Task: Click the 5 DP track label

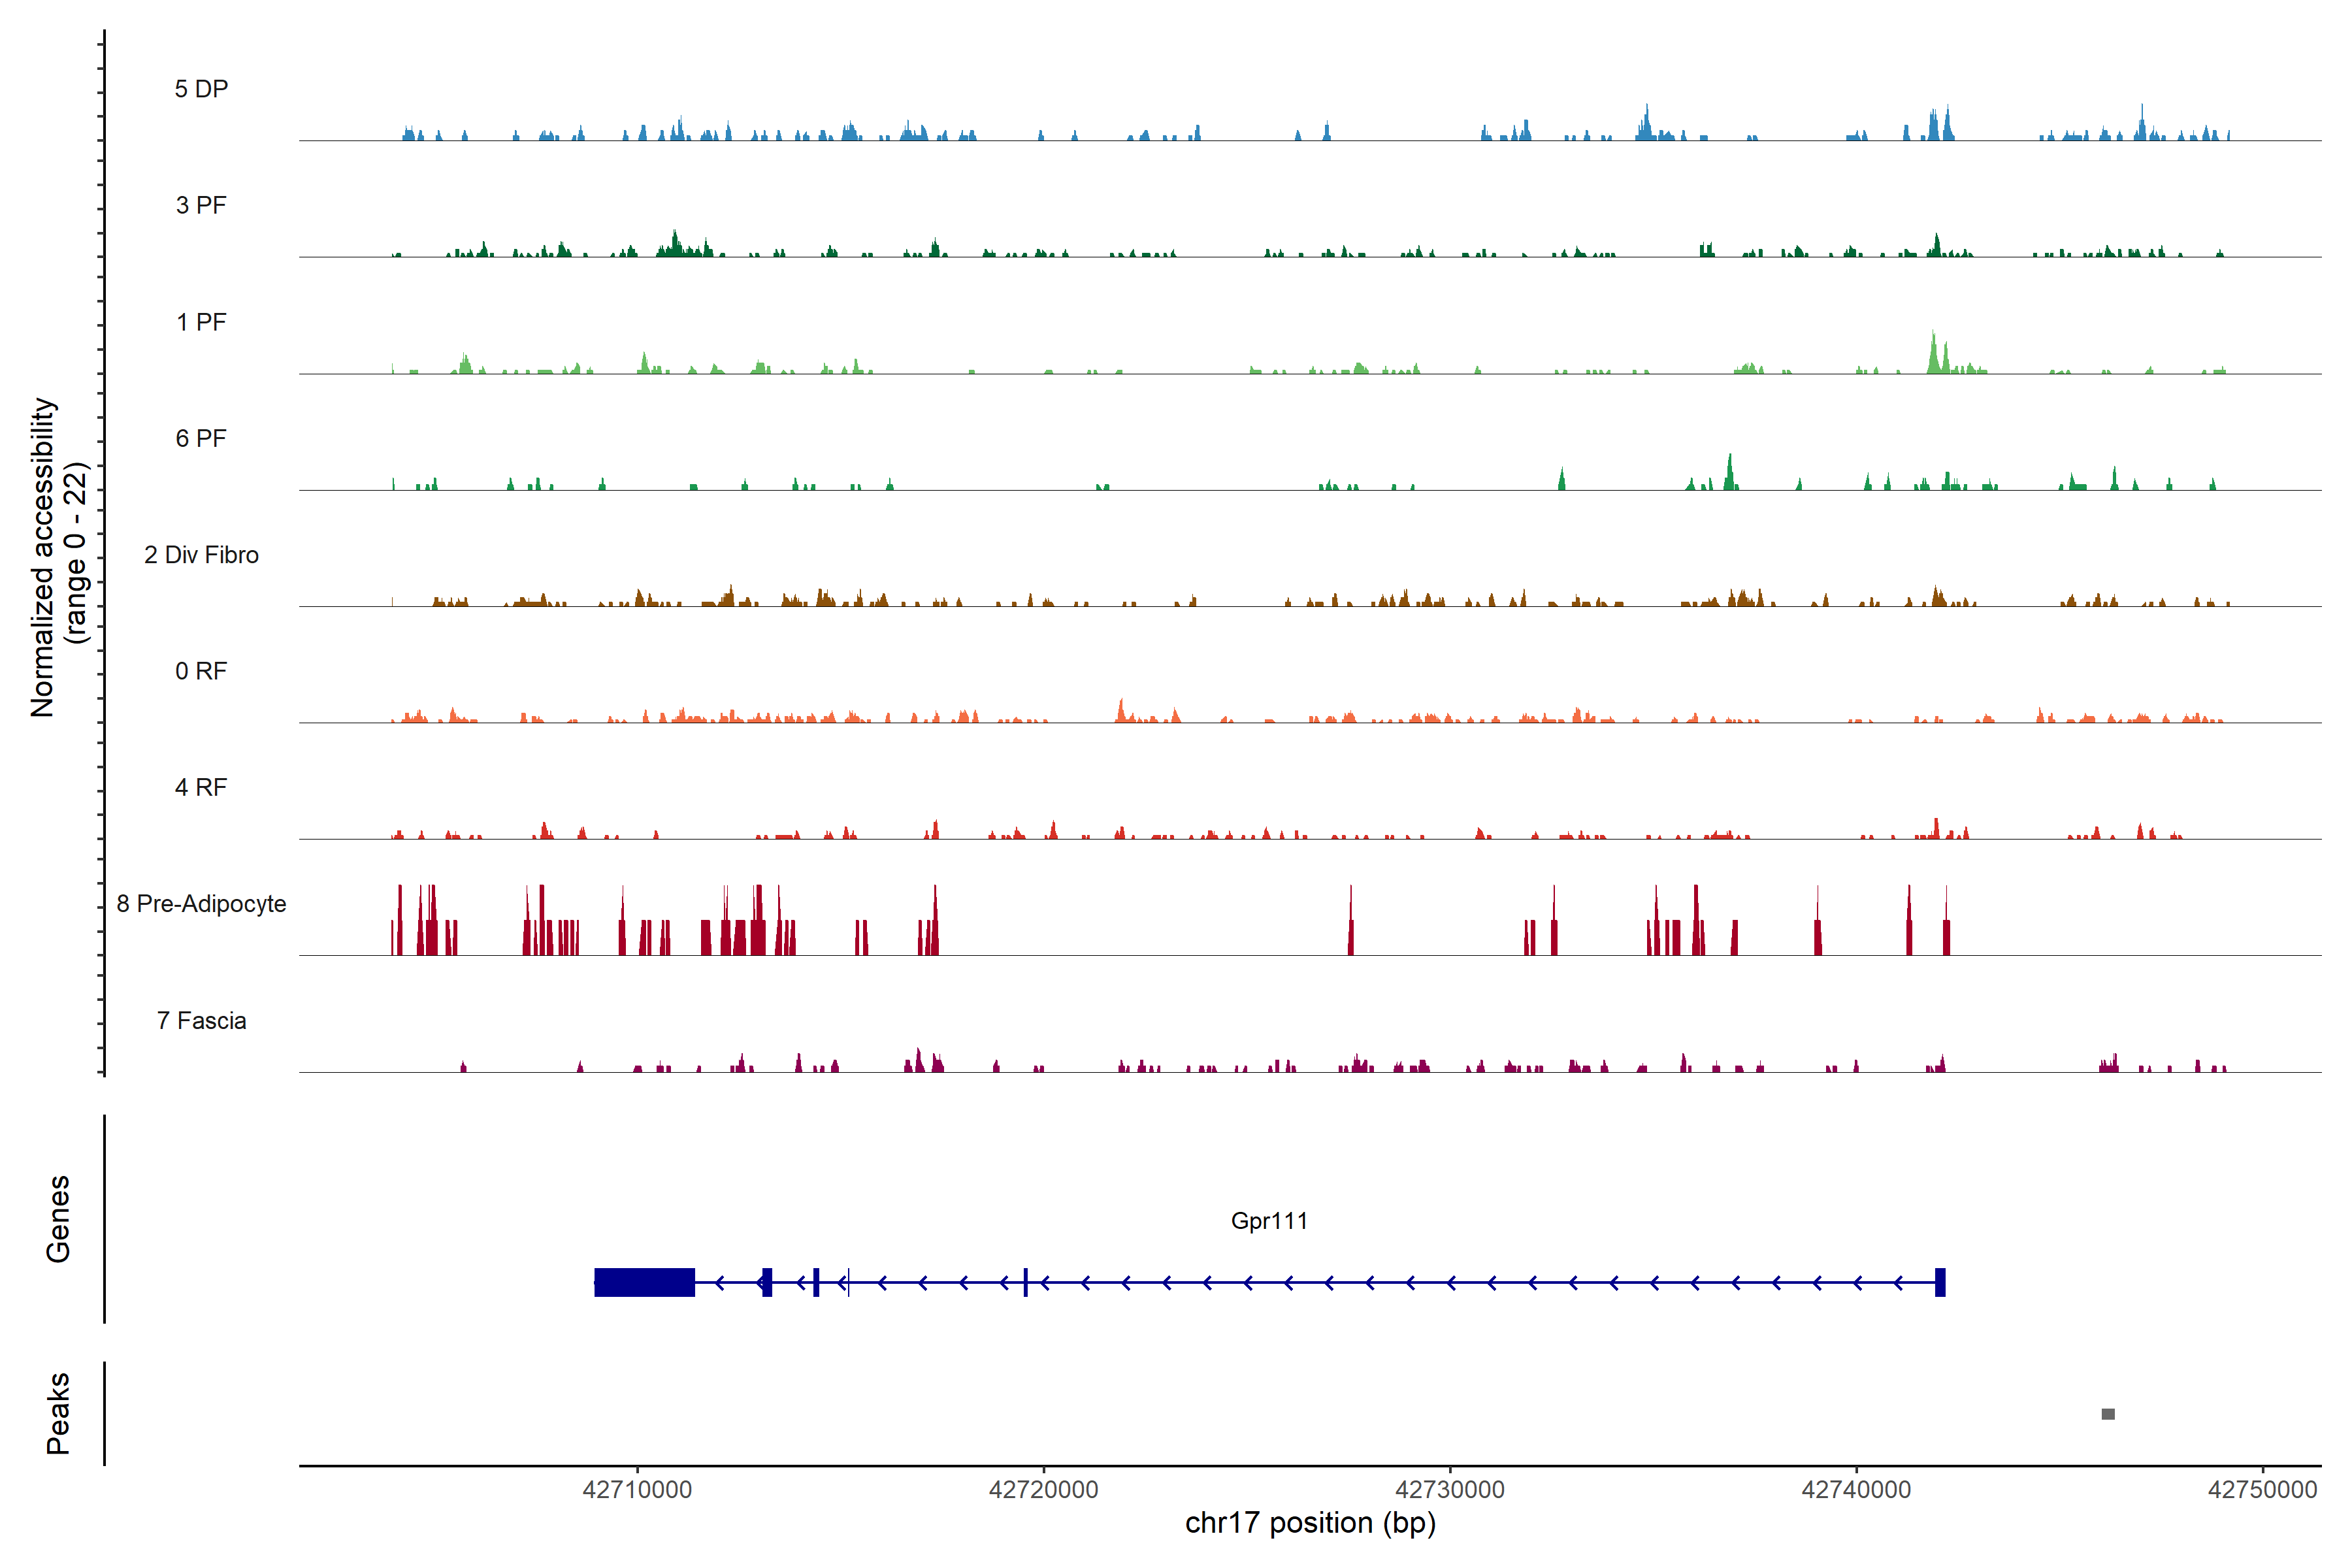Action: tap(201, 89)
